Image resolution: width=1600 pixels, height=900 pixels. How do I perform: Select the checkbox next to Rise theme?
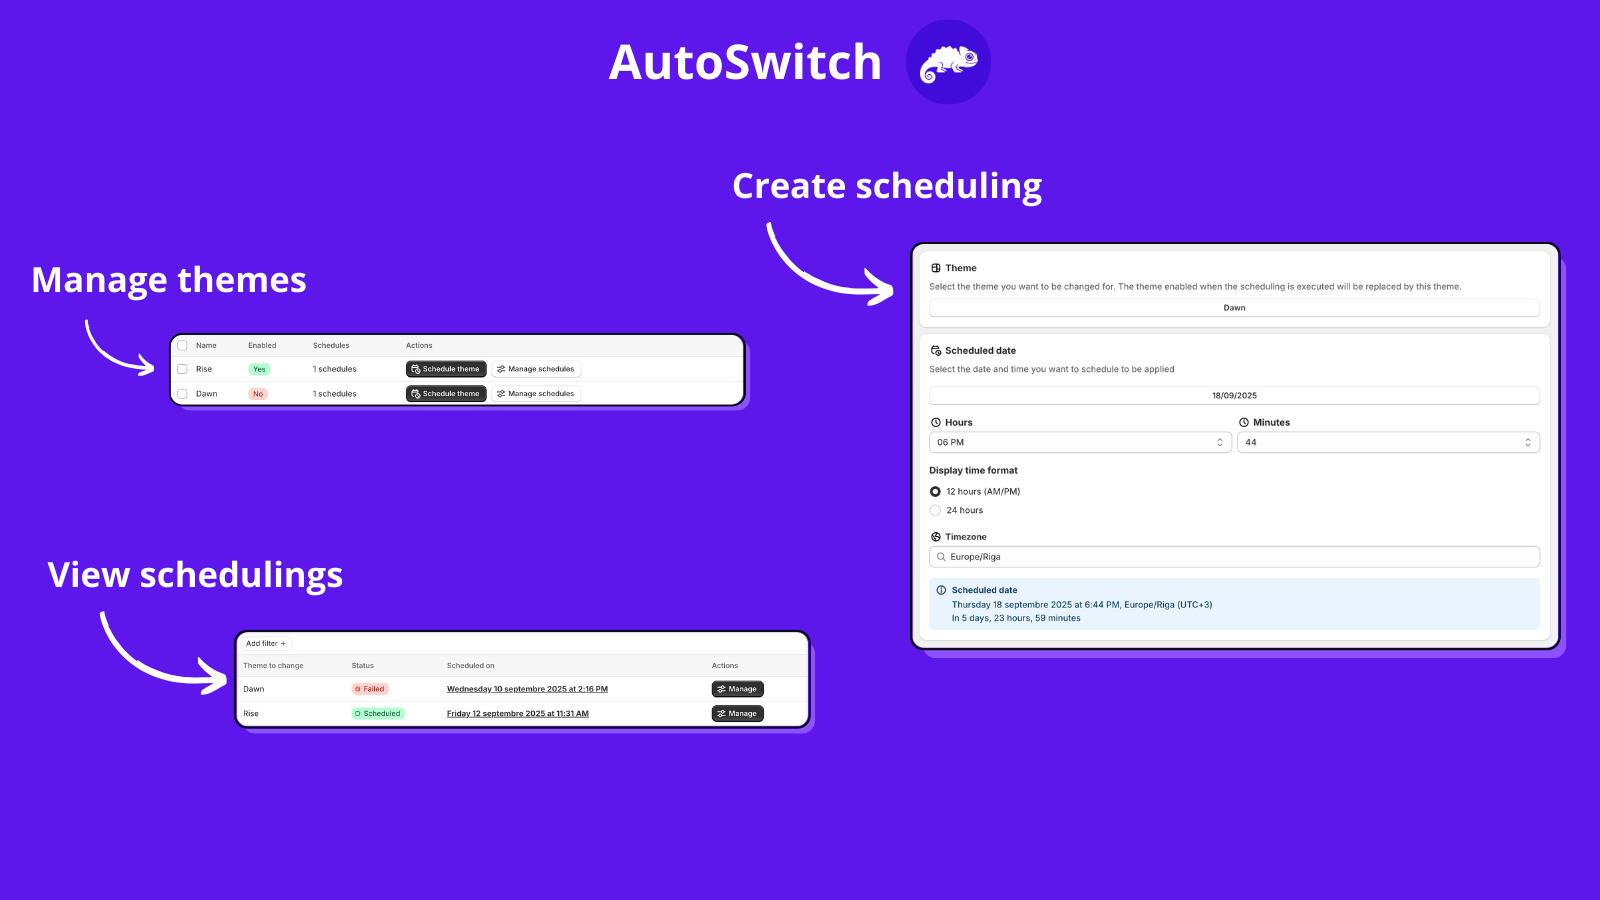coord(182,369)
